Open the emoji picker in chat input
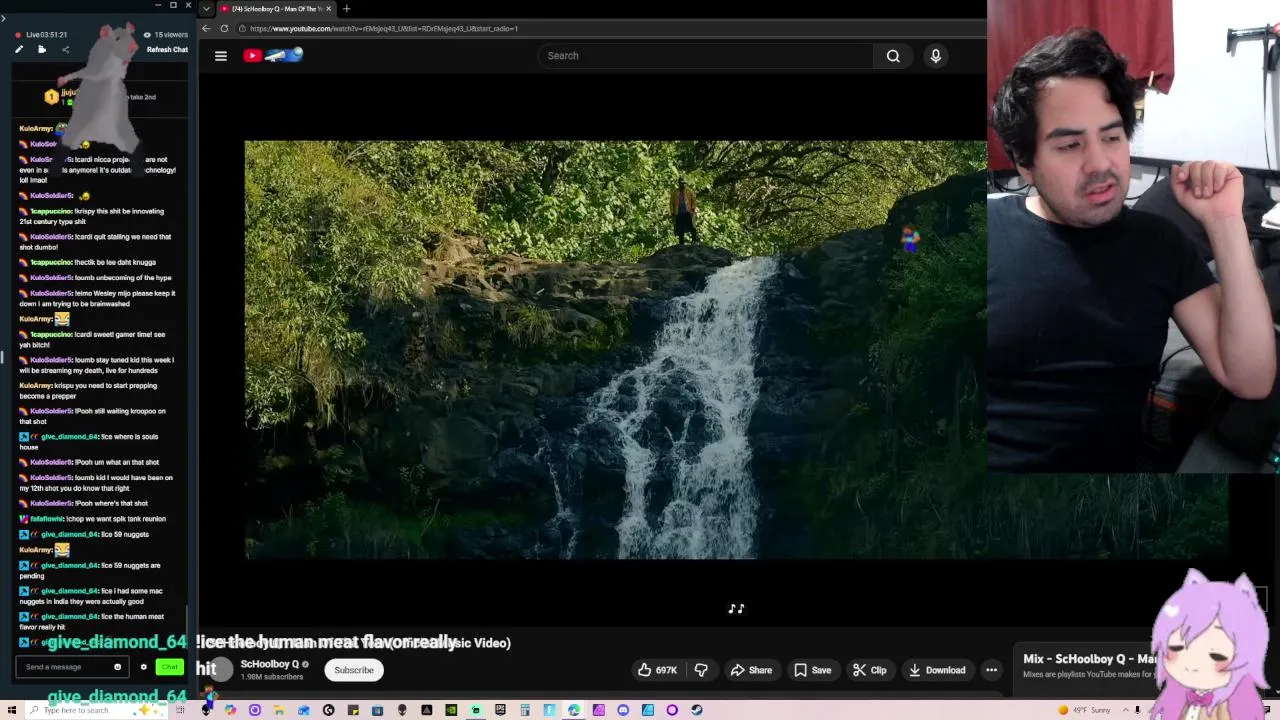Viewport: 1280px width, 720px height. (117, 667)
